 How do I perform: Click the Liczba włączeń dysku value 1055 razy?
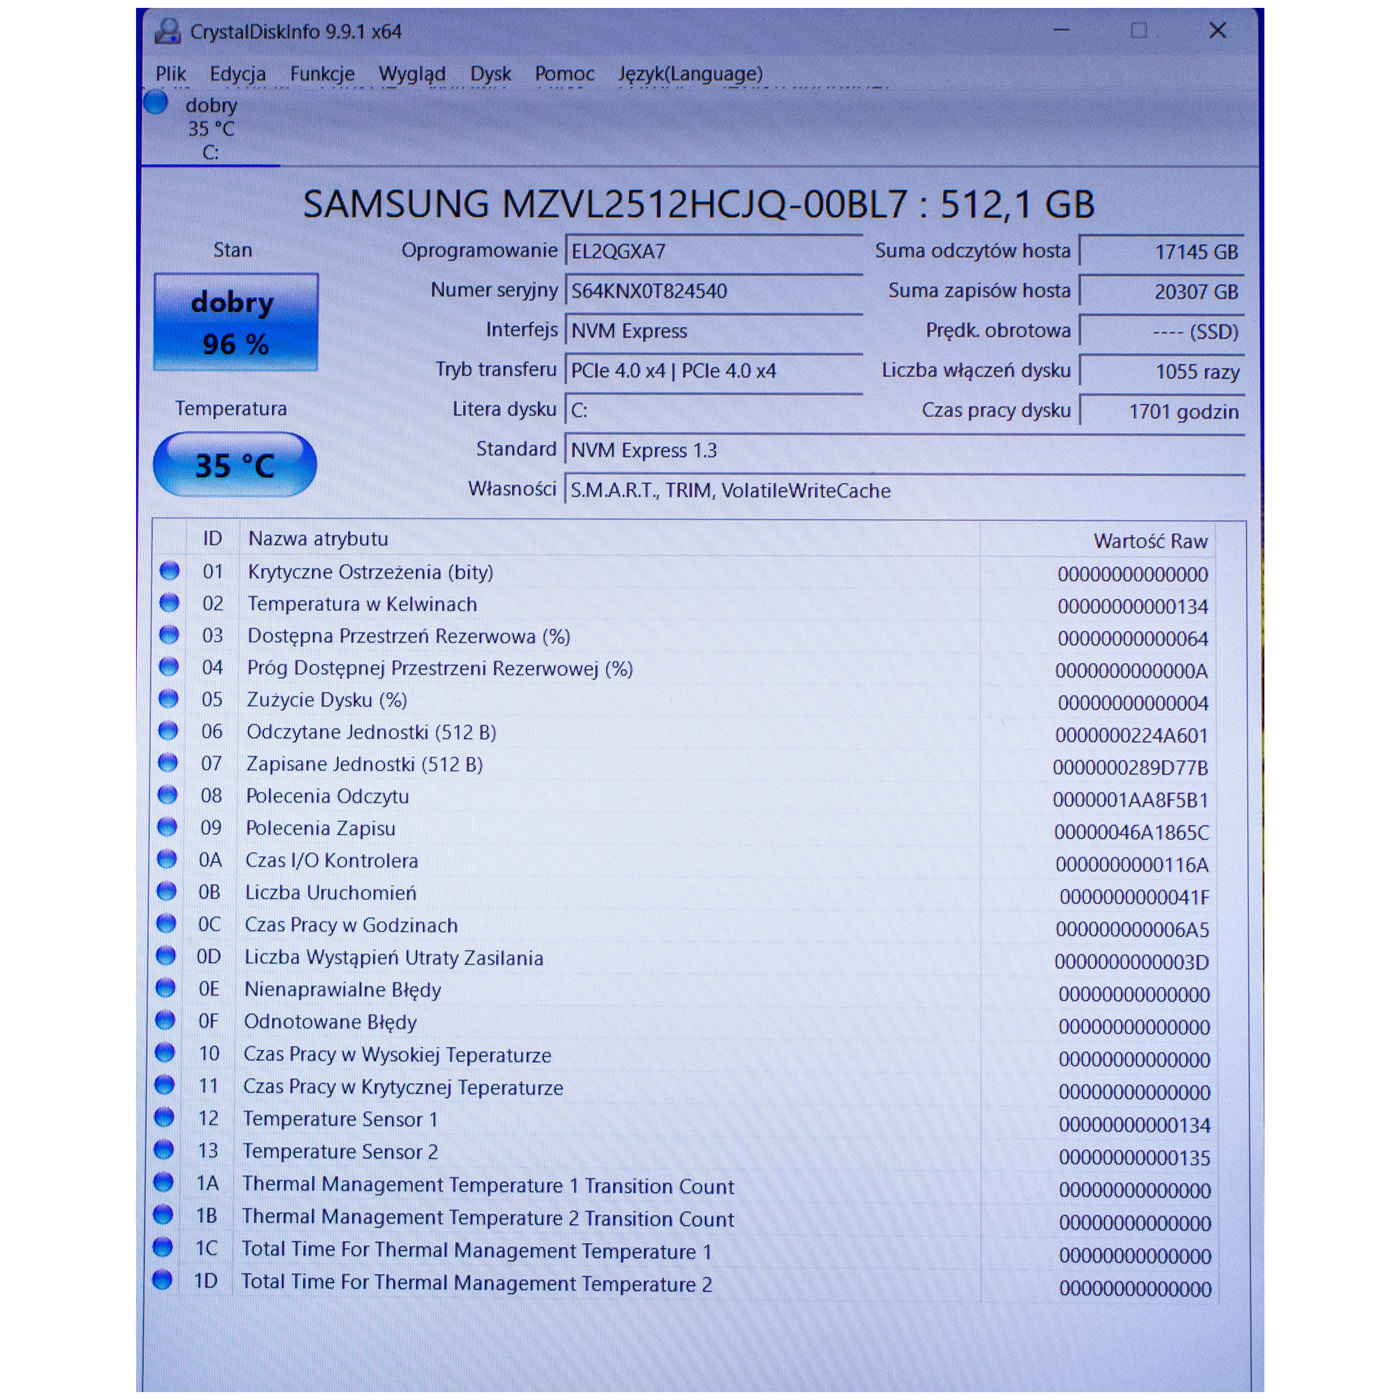coord(1162,372)
